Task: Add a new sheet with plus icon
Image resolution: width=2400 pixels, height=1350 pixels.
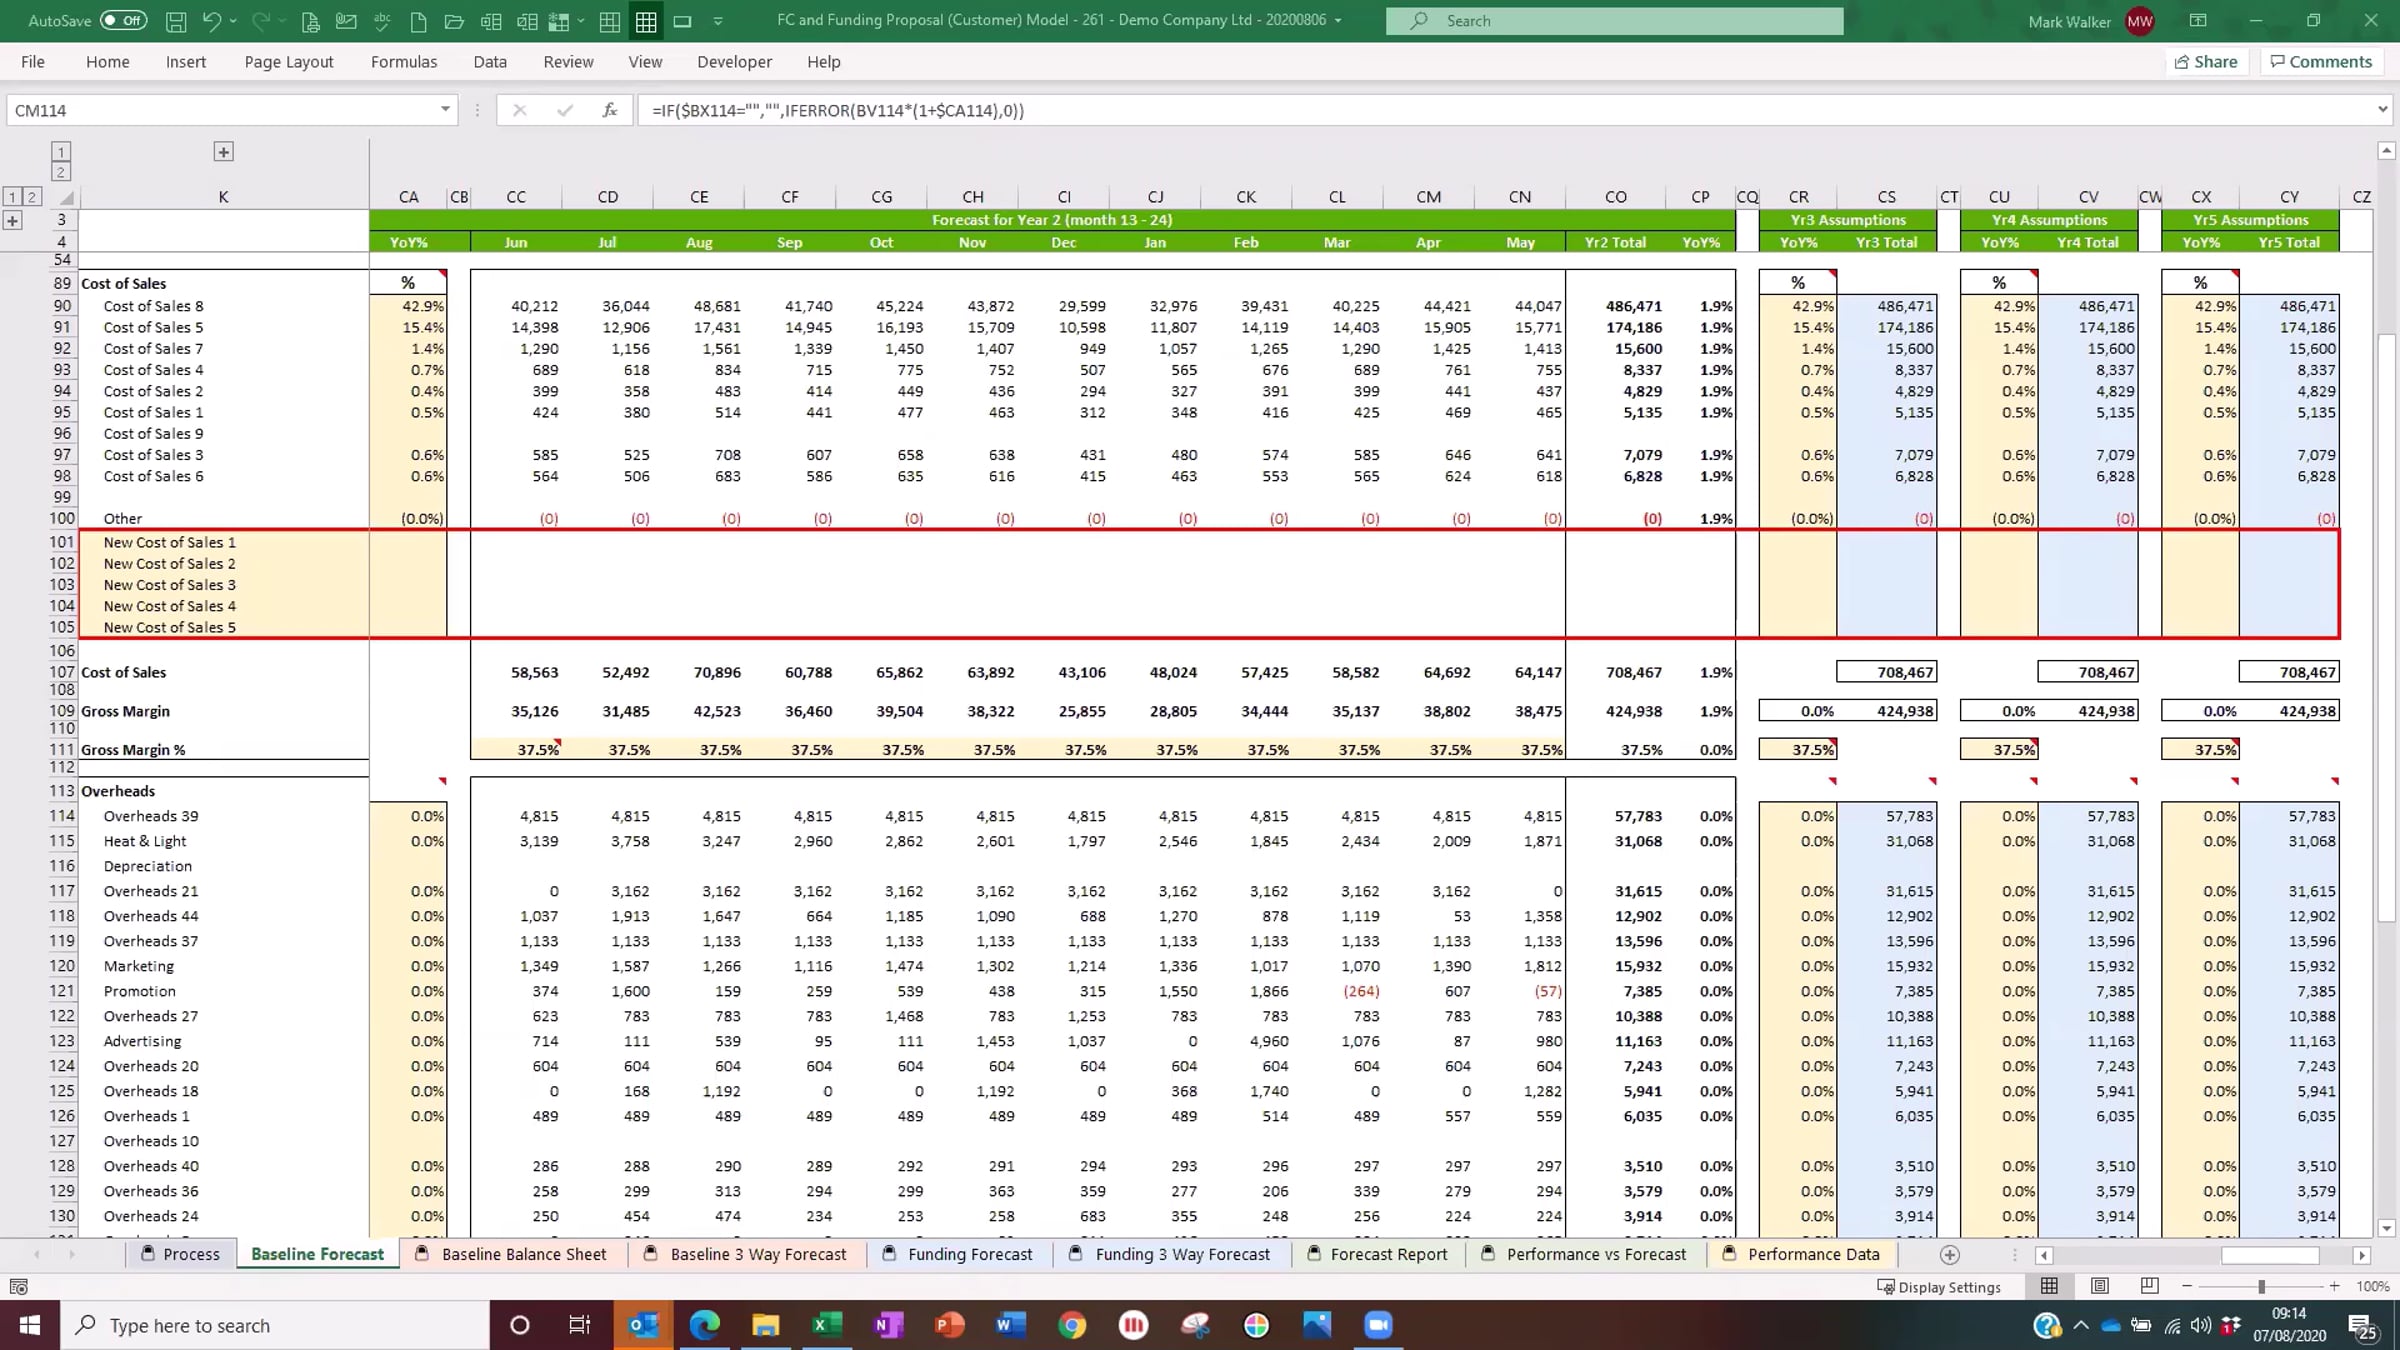Action: pyautogui.click(x=1949, y=1254)
